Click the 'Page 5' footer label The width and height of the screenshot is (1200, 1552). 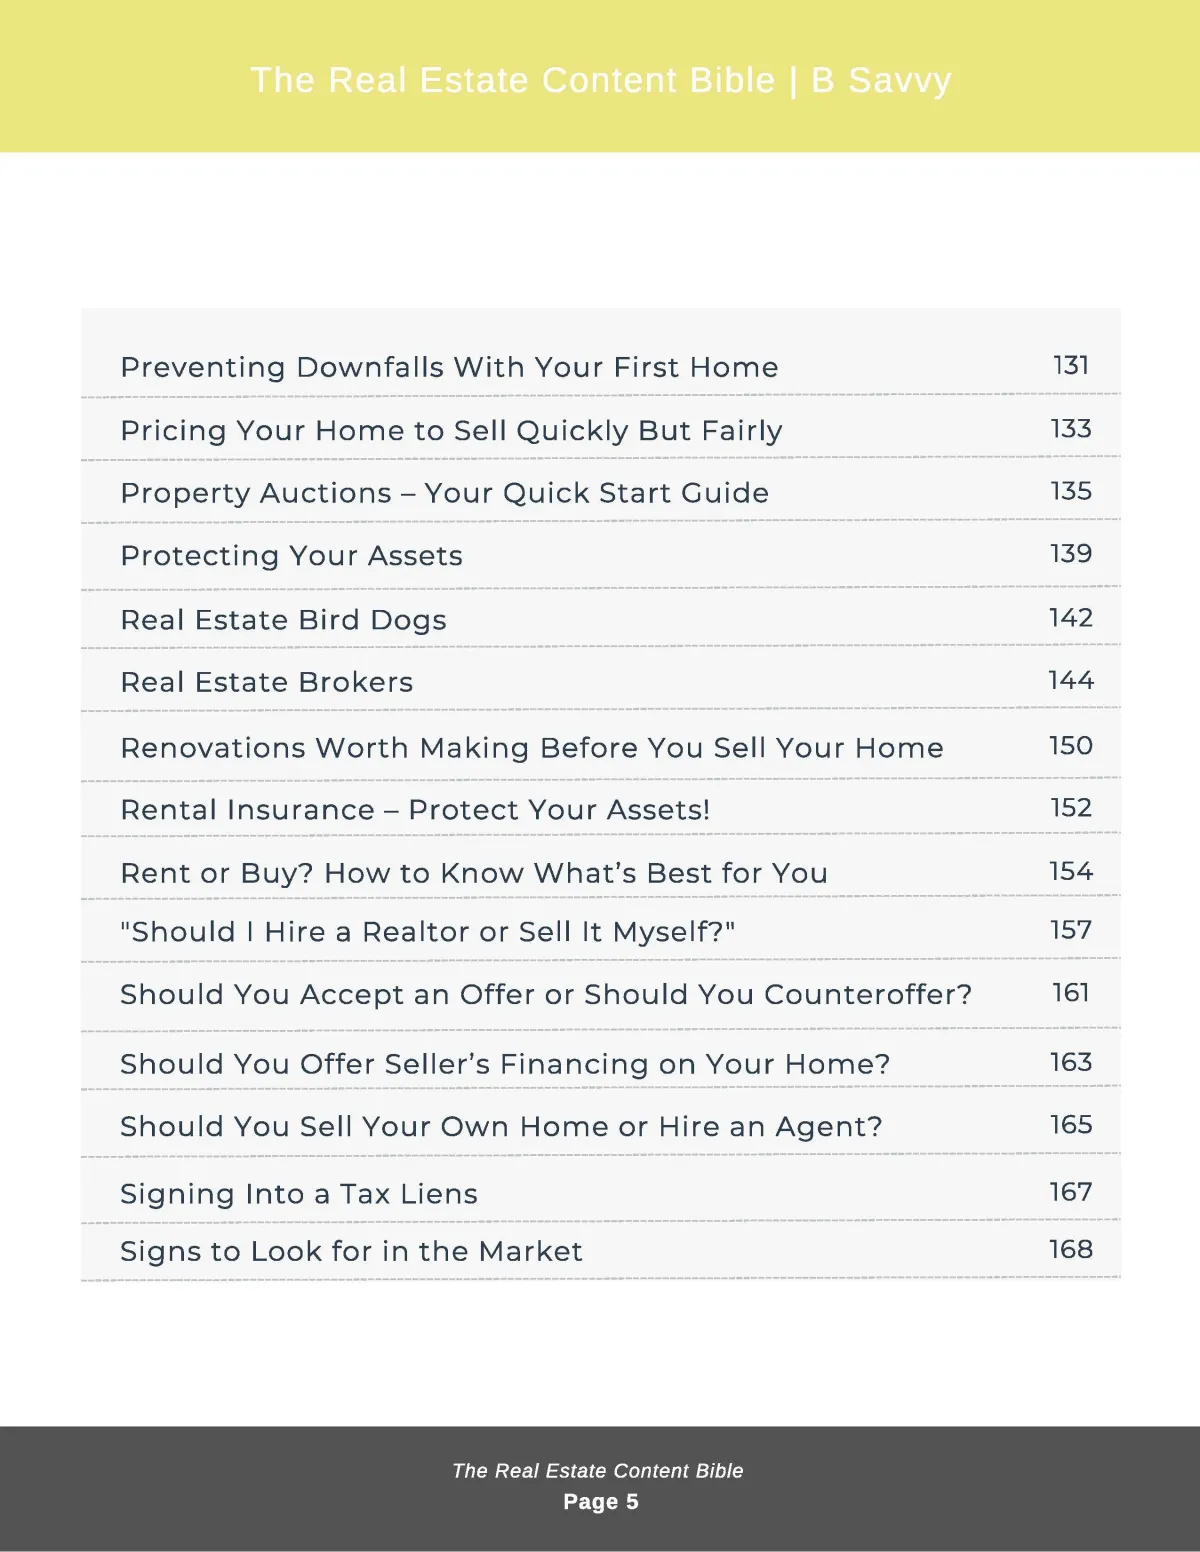tap(600, 1502)
